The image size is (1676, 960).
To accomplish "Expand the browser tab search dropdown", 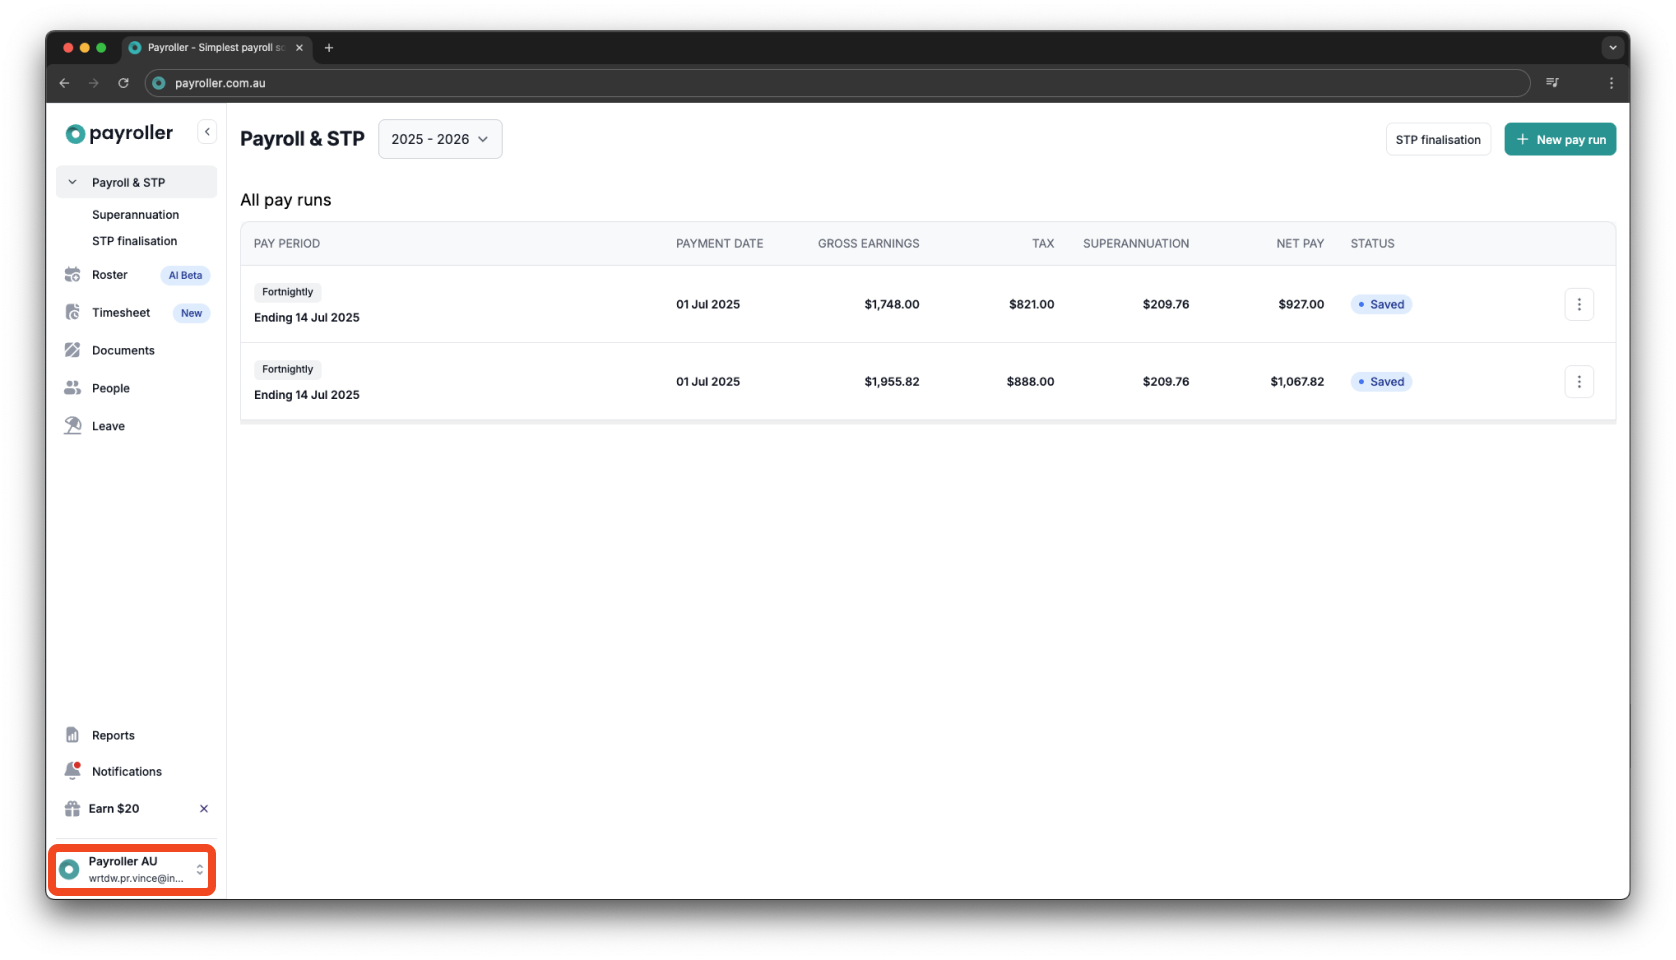I will (1612, 47).
